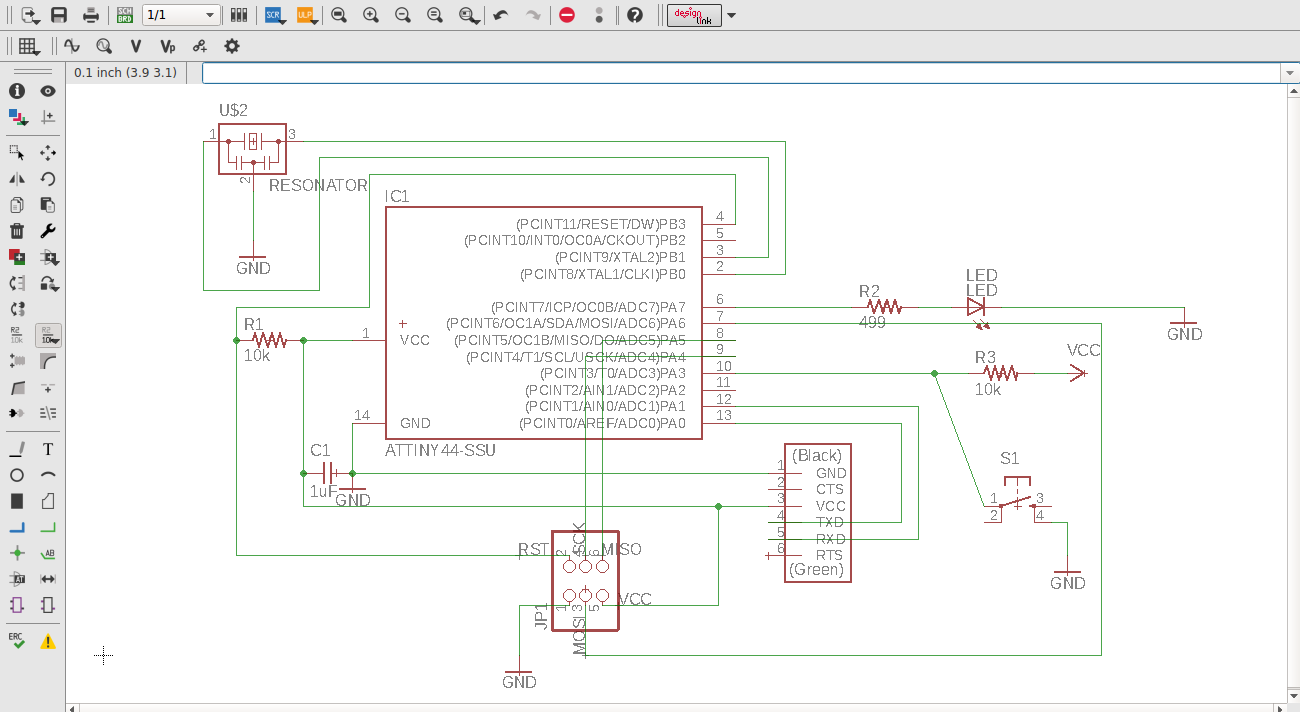Click the Save icon in toolbar
1300x712 pixels.
click(x=59, y=15)
